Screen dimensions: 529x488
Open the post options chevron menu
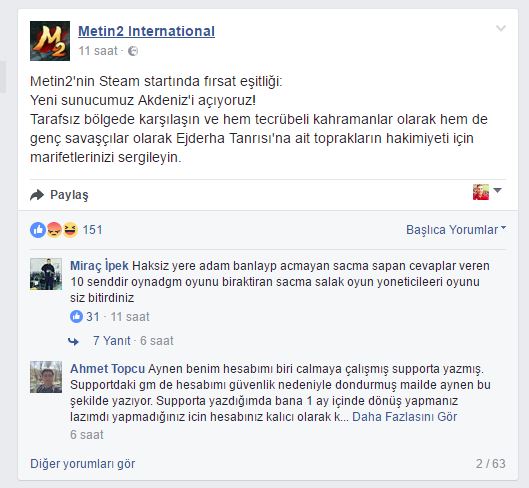[x=501, y=28]
